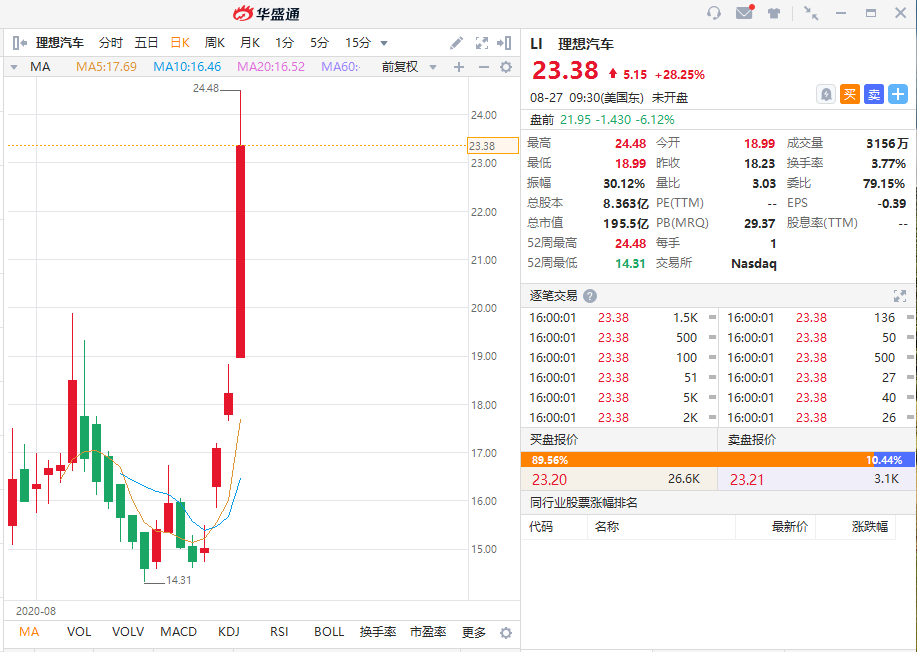Select the pencil drawing tool

click(456, 43)
